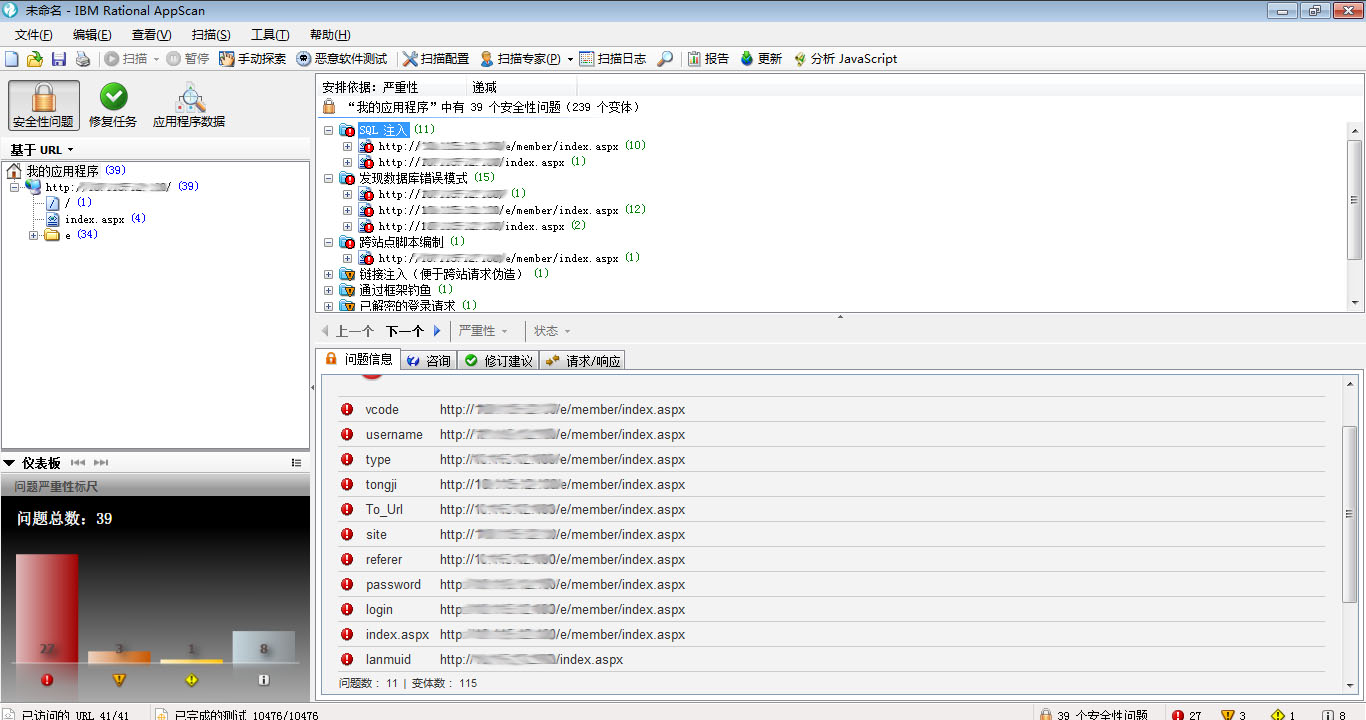
Task: Click the password parameter row
Action: point(832,585)
